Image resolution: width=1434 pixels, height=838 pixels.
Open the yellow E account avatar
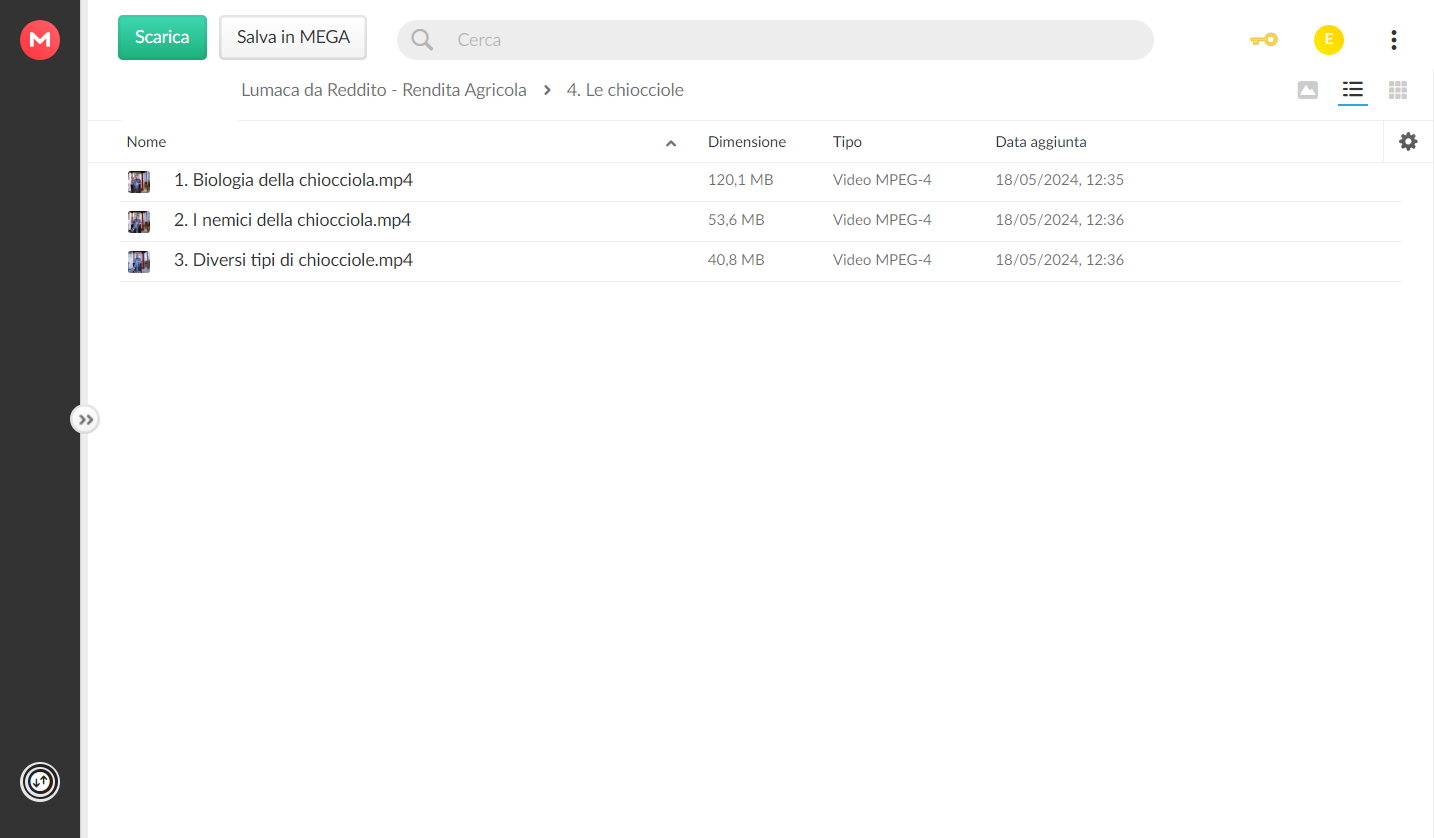click(1328, 40)
